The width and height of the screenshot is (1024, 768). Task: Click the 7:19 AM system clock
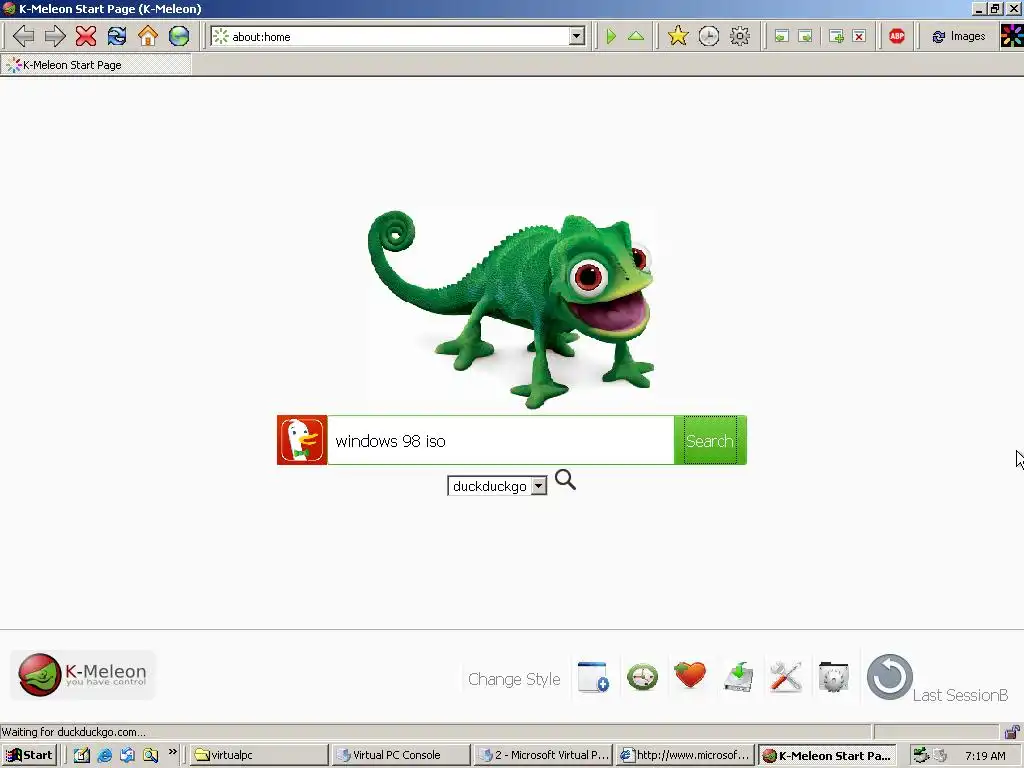985,756
